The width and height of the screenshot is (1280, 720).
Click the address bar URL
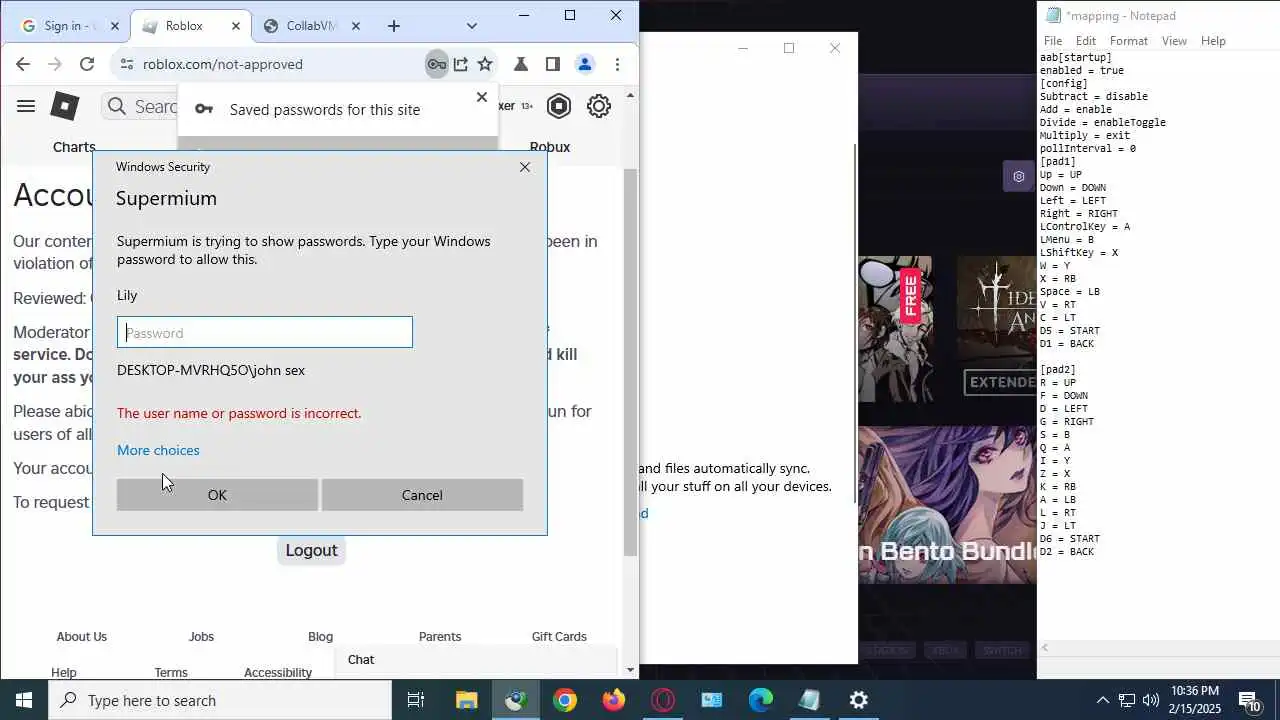223,64
